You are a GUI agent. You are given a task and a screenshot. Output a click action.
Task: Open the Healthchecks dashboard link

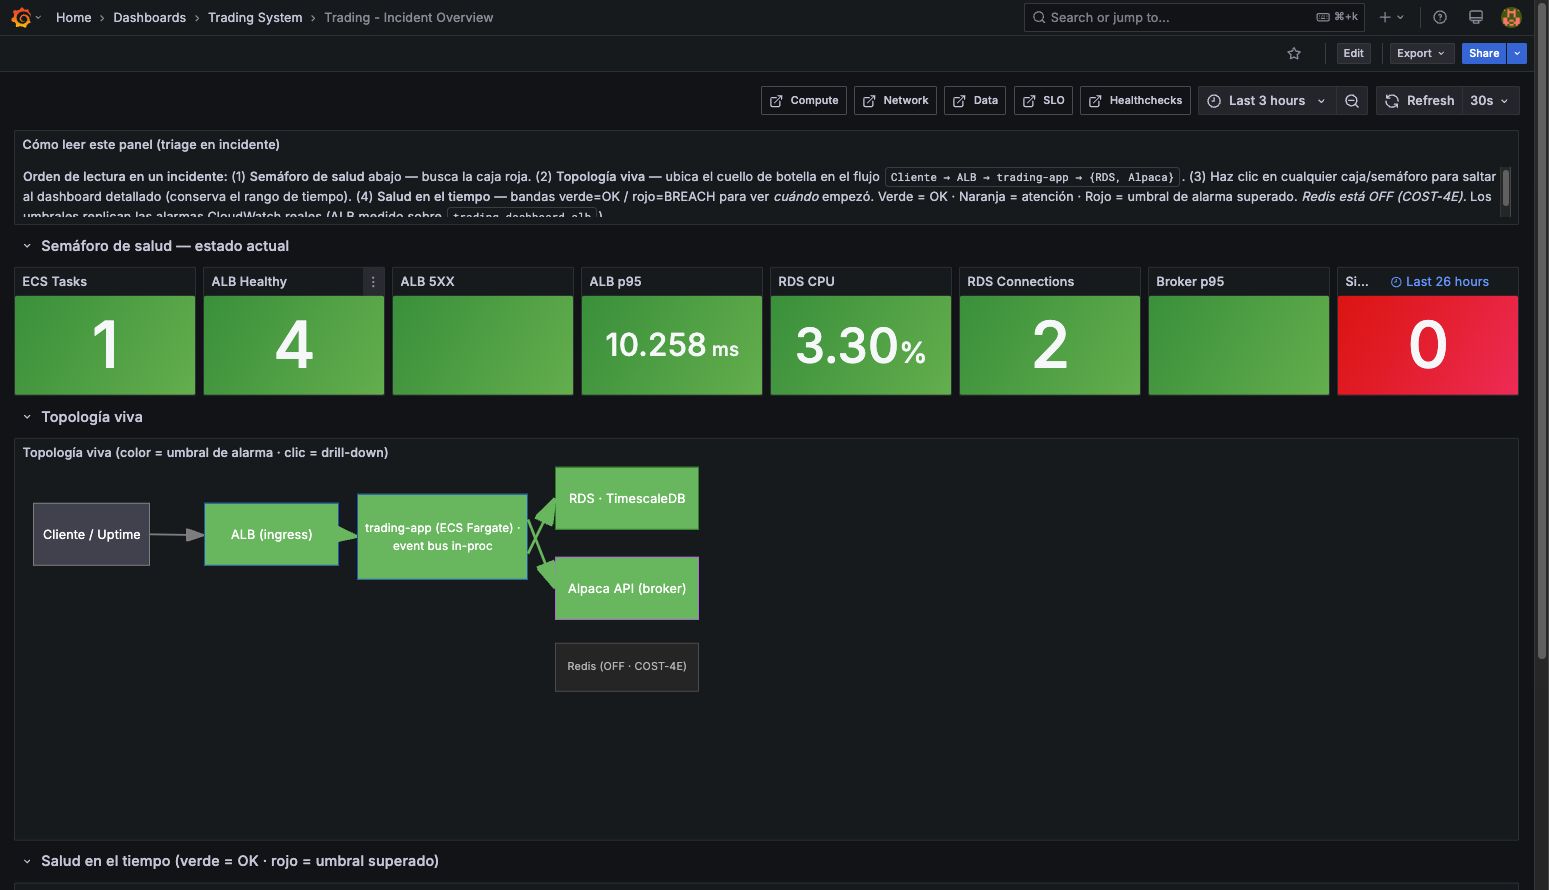(1135, 101)
